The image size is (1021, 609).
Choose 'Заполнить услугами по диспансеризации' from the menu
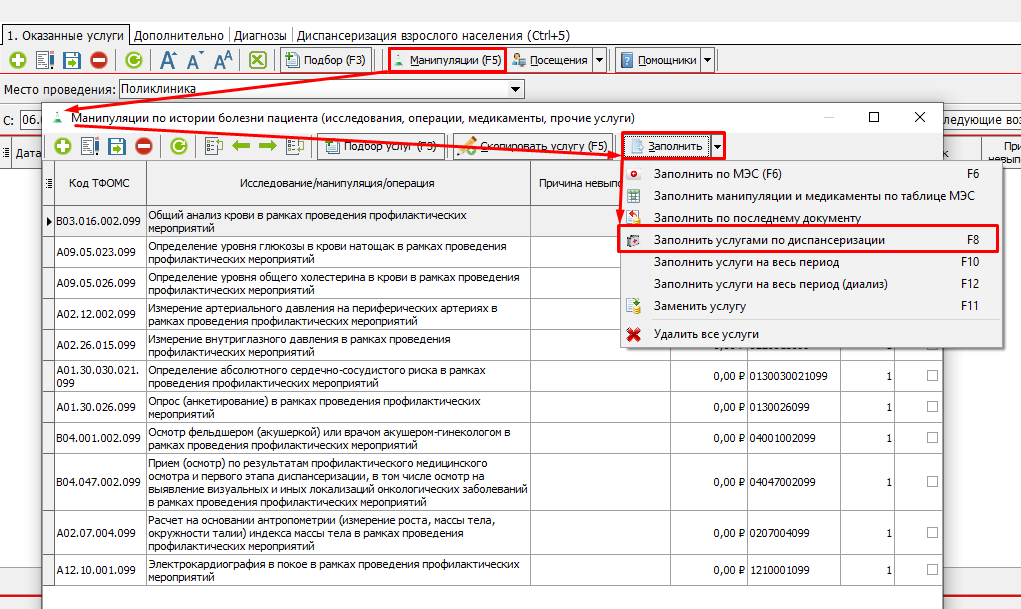(768, 240)
